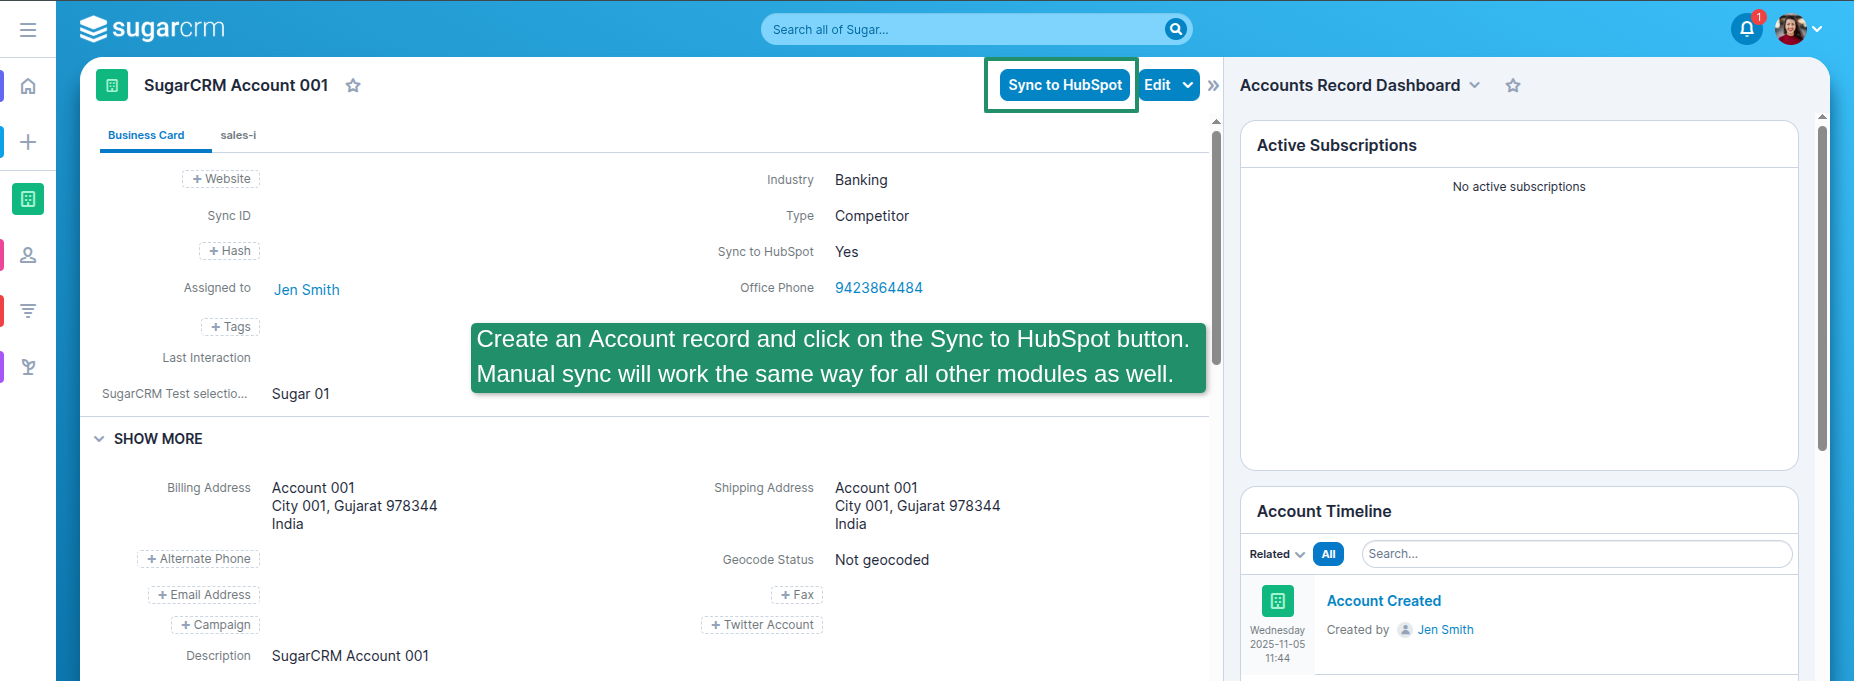
Task: Click the SugarCRM logo
Action: coord(152,29)
